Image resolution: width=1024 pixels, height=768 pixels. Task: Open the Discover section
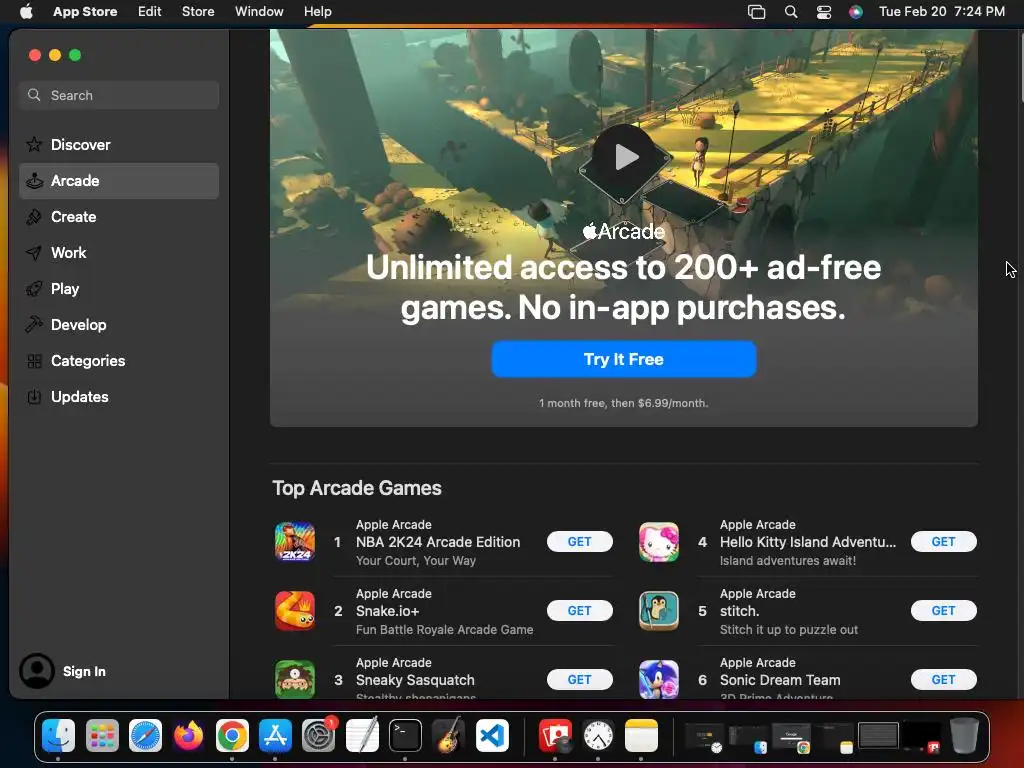[x=119, y=144]
